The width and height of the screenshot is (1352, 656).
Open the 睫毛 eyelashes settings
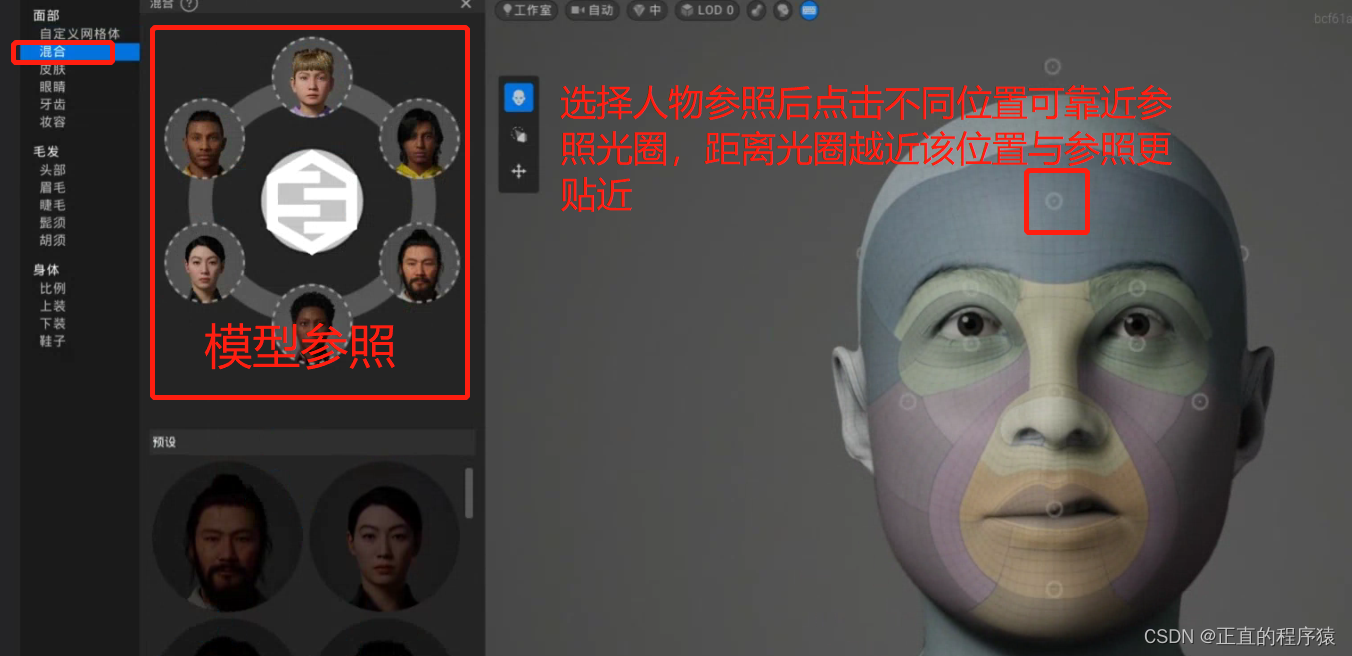click(x=52, y=205)
